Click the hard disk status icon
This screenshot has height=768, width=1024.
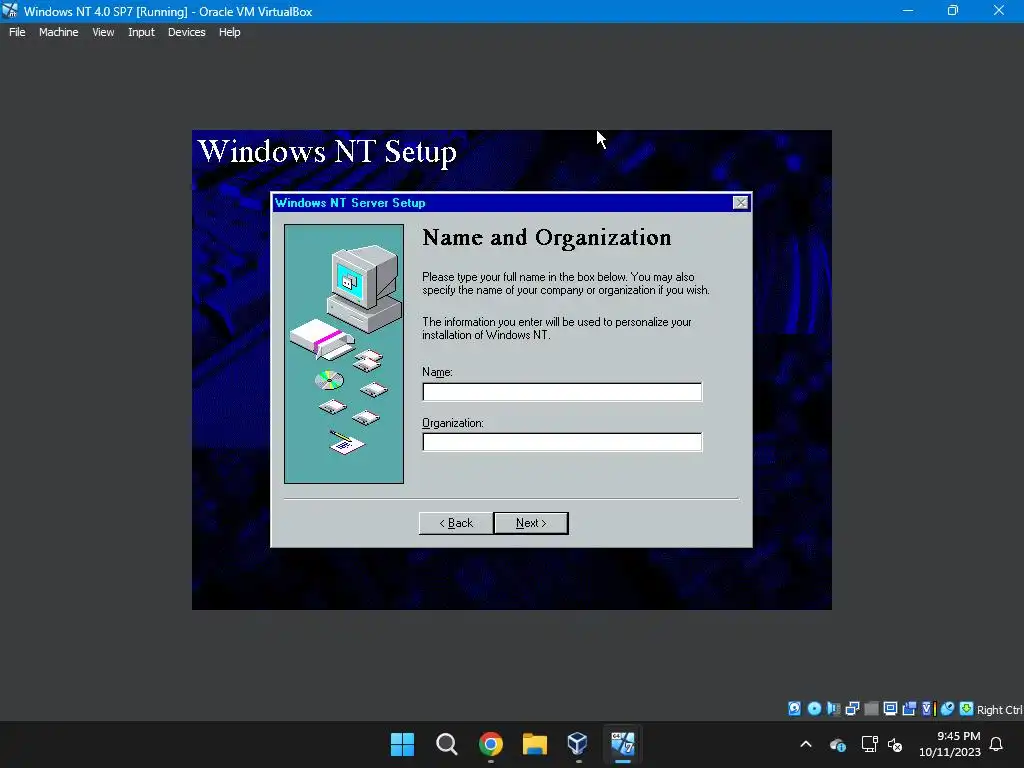[794, 709]
